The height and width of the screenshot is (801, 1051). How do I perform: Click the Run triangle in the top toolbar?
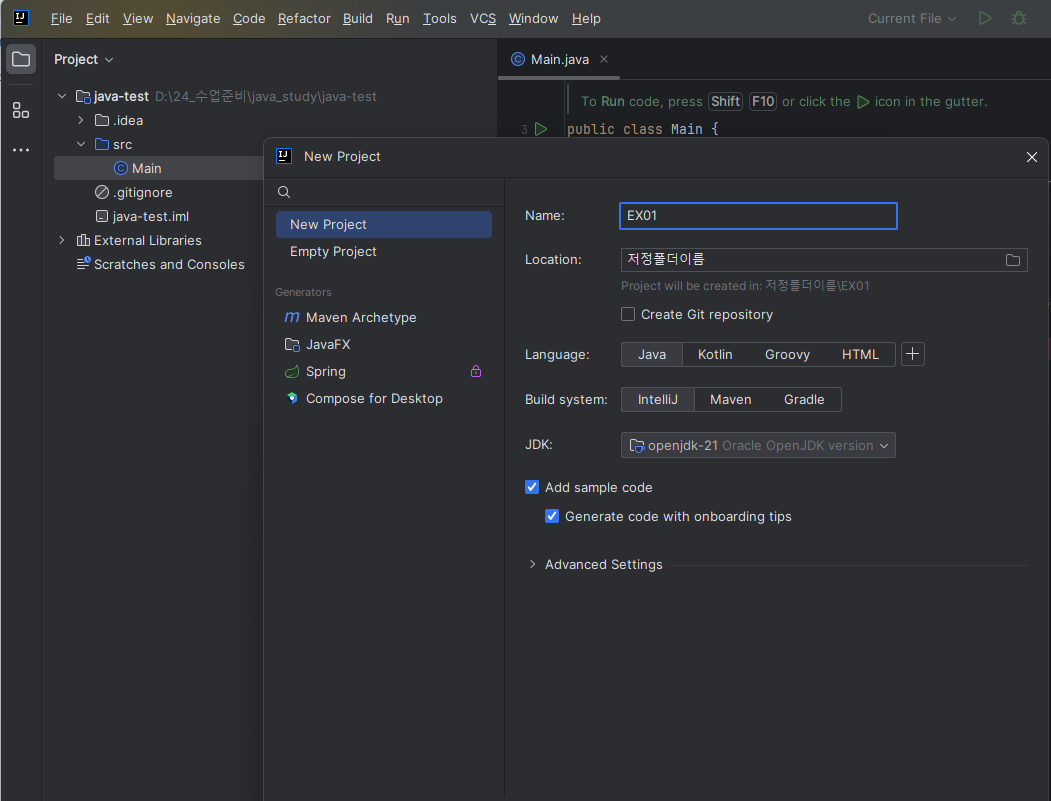pyautogui.click(x=985, y=18)
